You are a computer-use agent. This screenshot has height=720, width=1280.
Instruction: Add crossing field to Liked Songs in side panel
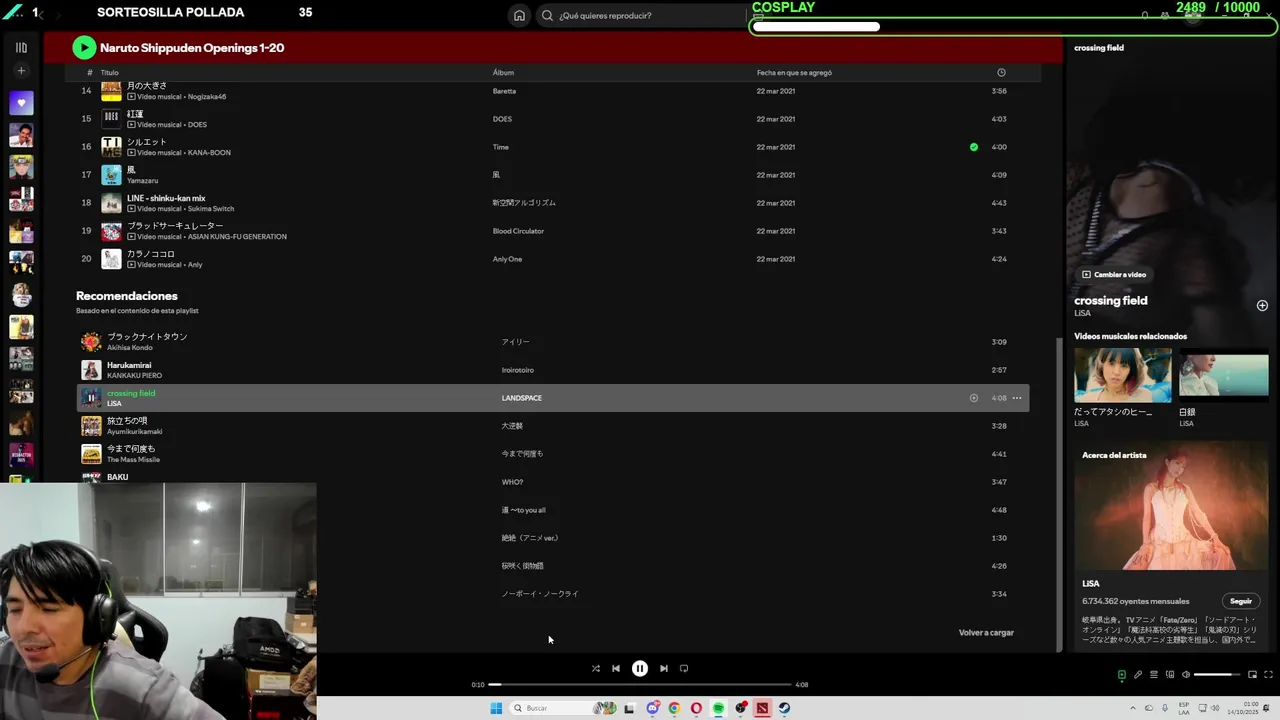pos(1262,305)
